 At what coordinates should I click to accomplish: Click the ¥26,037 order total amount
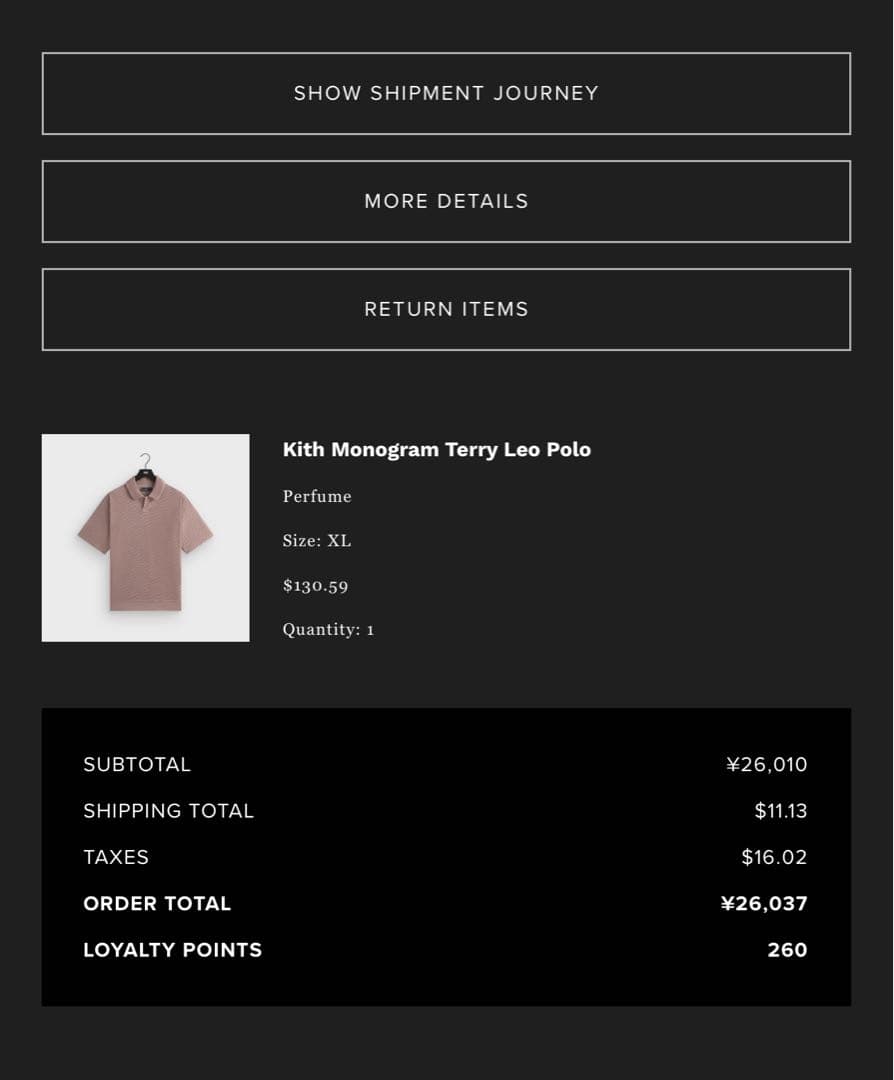(765, 903)
